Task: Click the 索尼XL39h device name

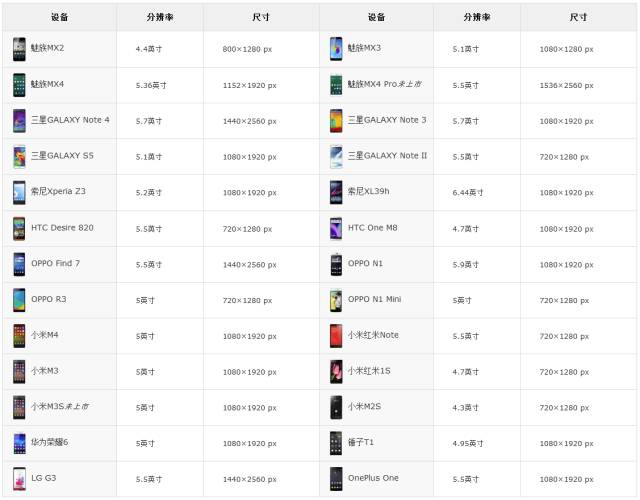Action: [x=368, y=191]
